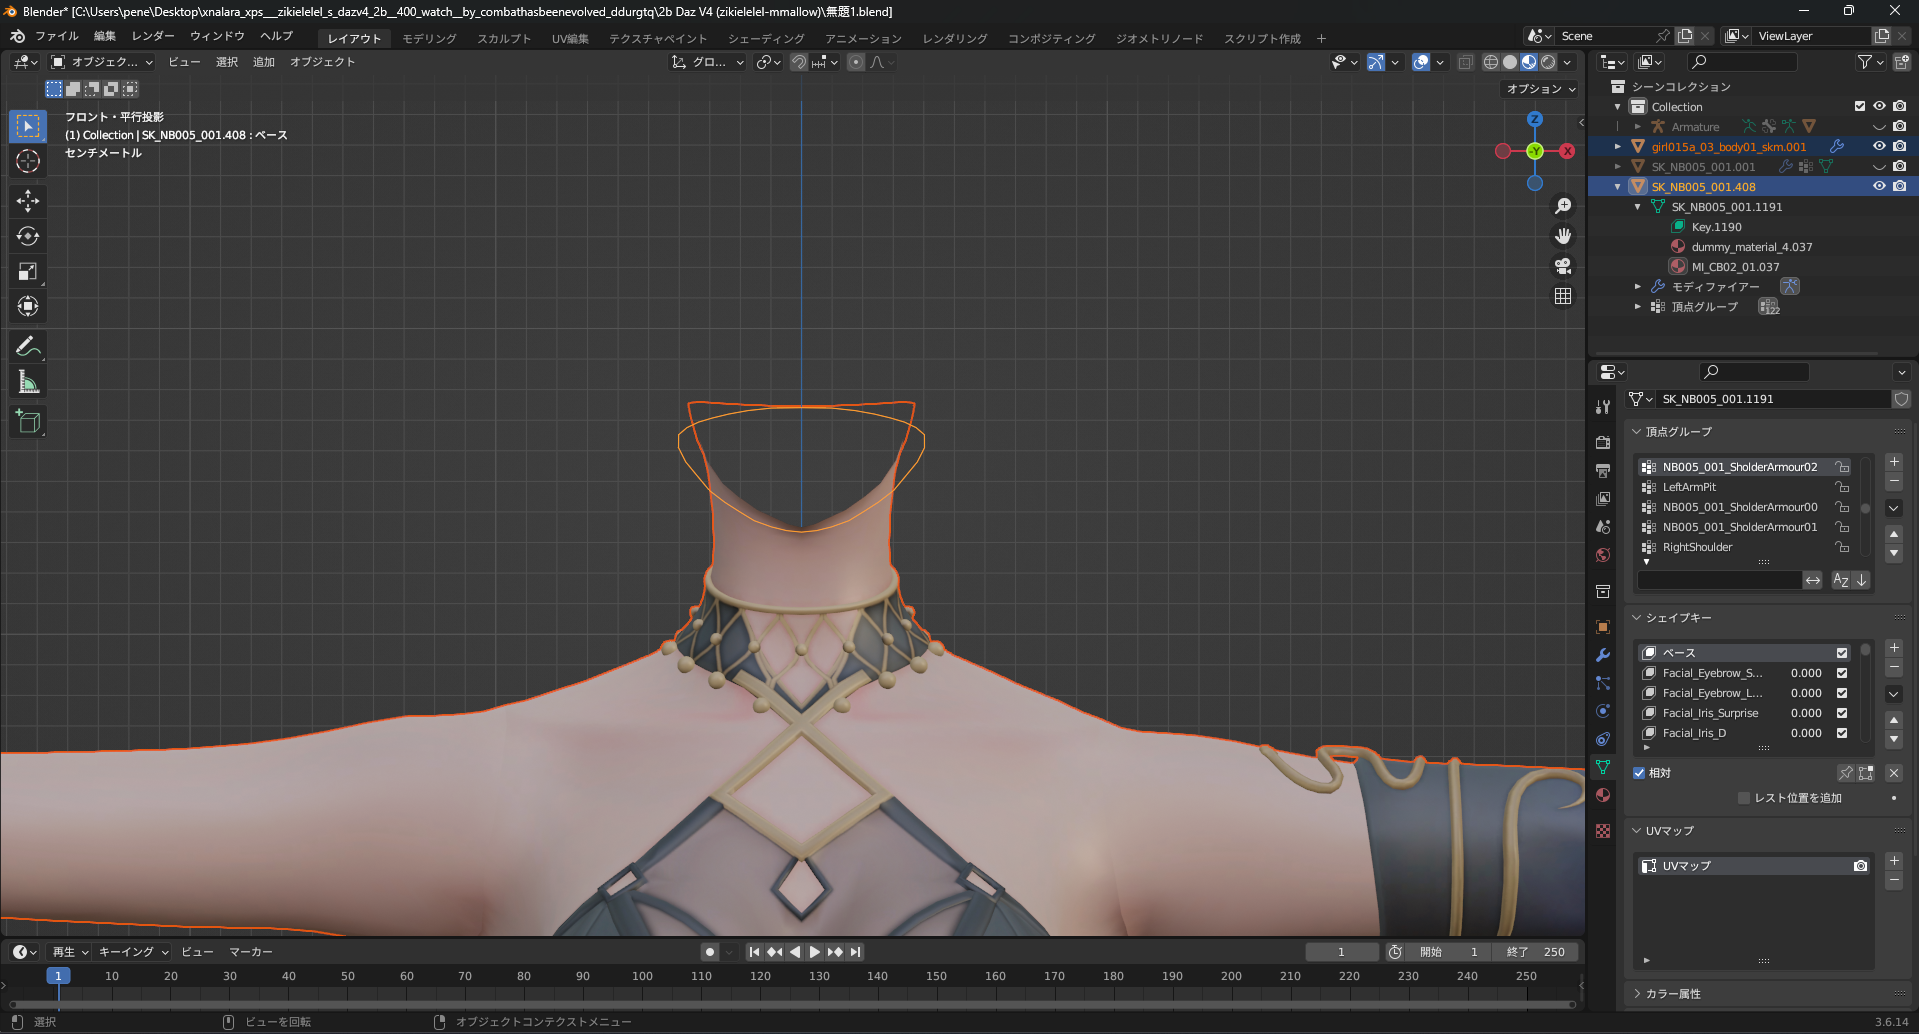Pick the Measure ruler tool
1919x1034 pixels.
point(28,382)
